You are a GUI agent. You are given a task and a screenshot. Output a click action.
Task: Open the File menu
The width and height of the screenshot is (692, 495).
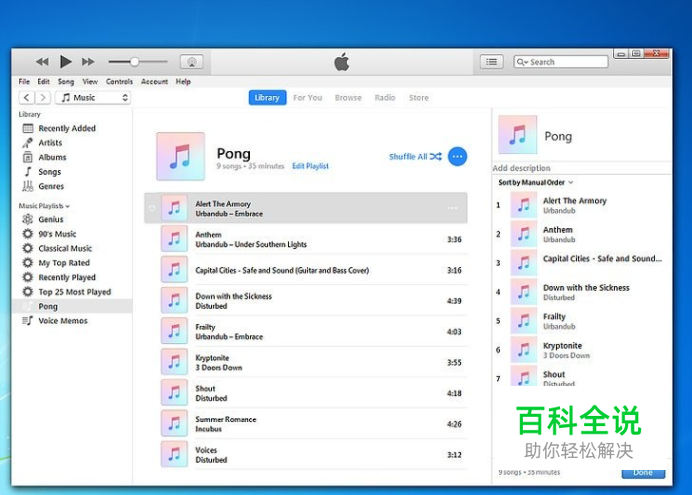[x=24, y=82]
